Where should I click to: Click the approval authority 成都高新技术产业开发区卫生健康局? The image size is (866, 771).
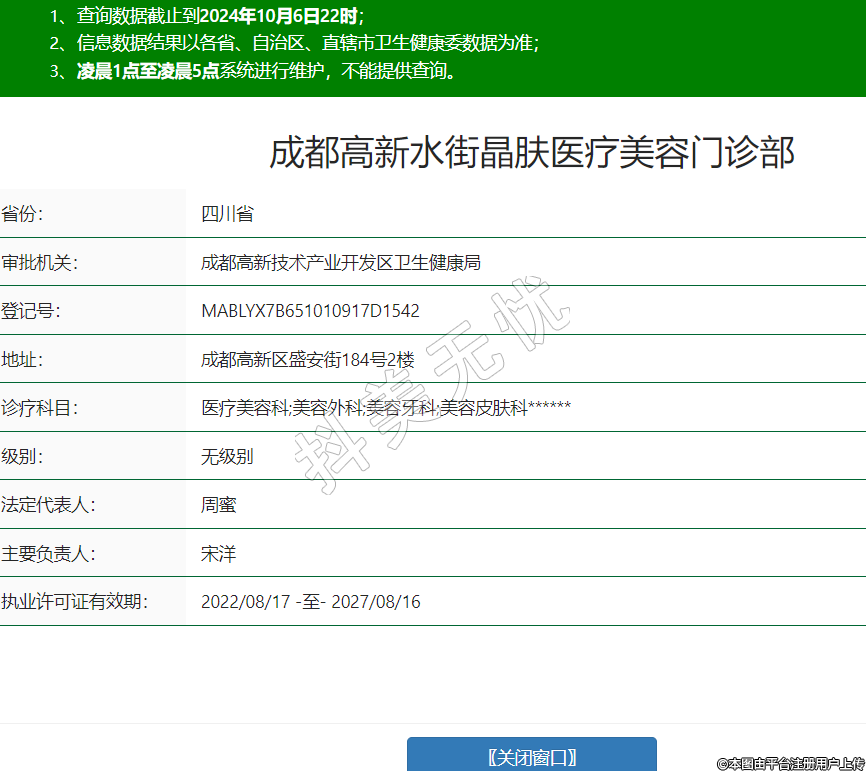point(341,263)
